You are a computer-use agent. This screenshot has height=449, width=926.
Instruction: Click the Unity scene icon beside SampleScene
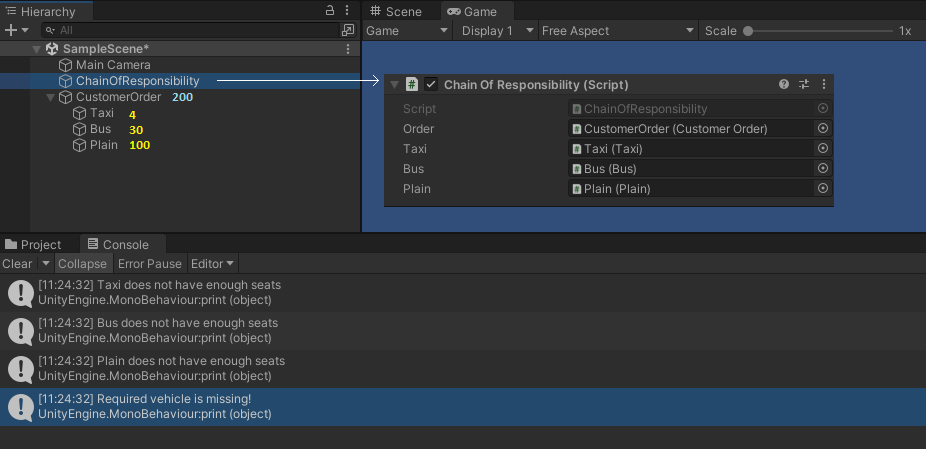52,49
